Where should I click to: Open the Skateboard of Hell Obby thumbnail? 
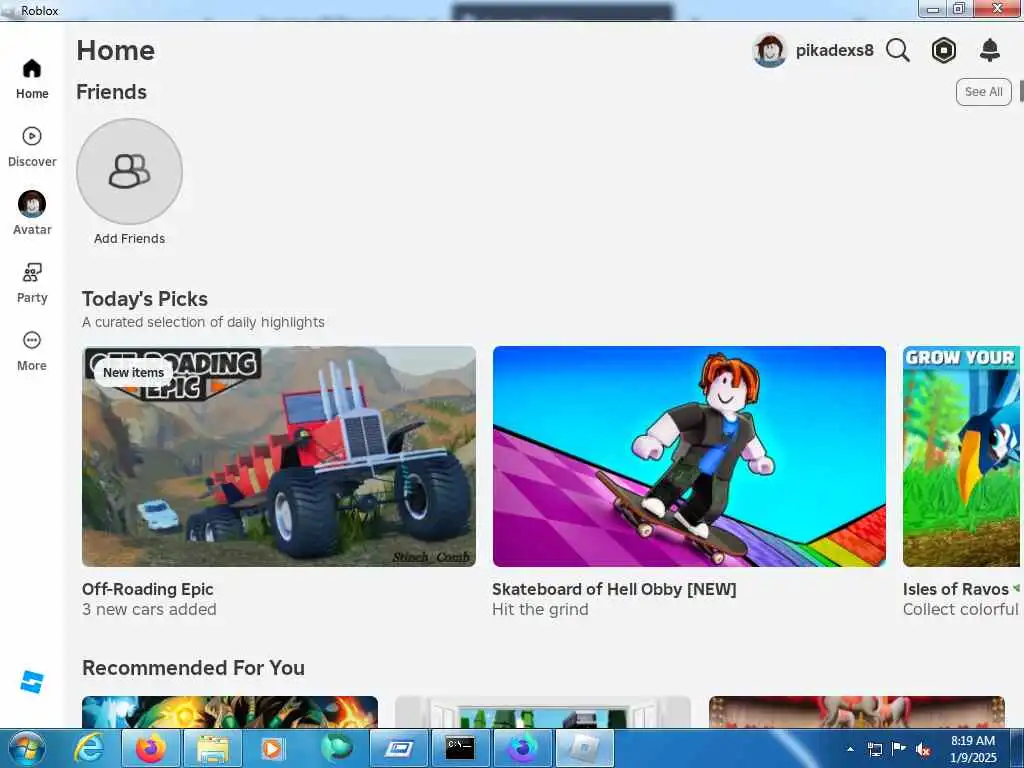click(x=689, y=456)
